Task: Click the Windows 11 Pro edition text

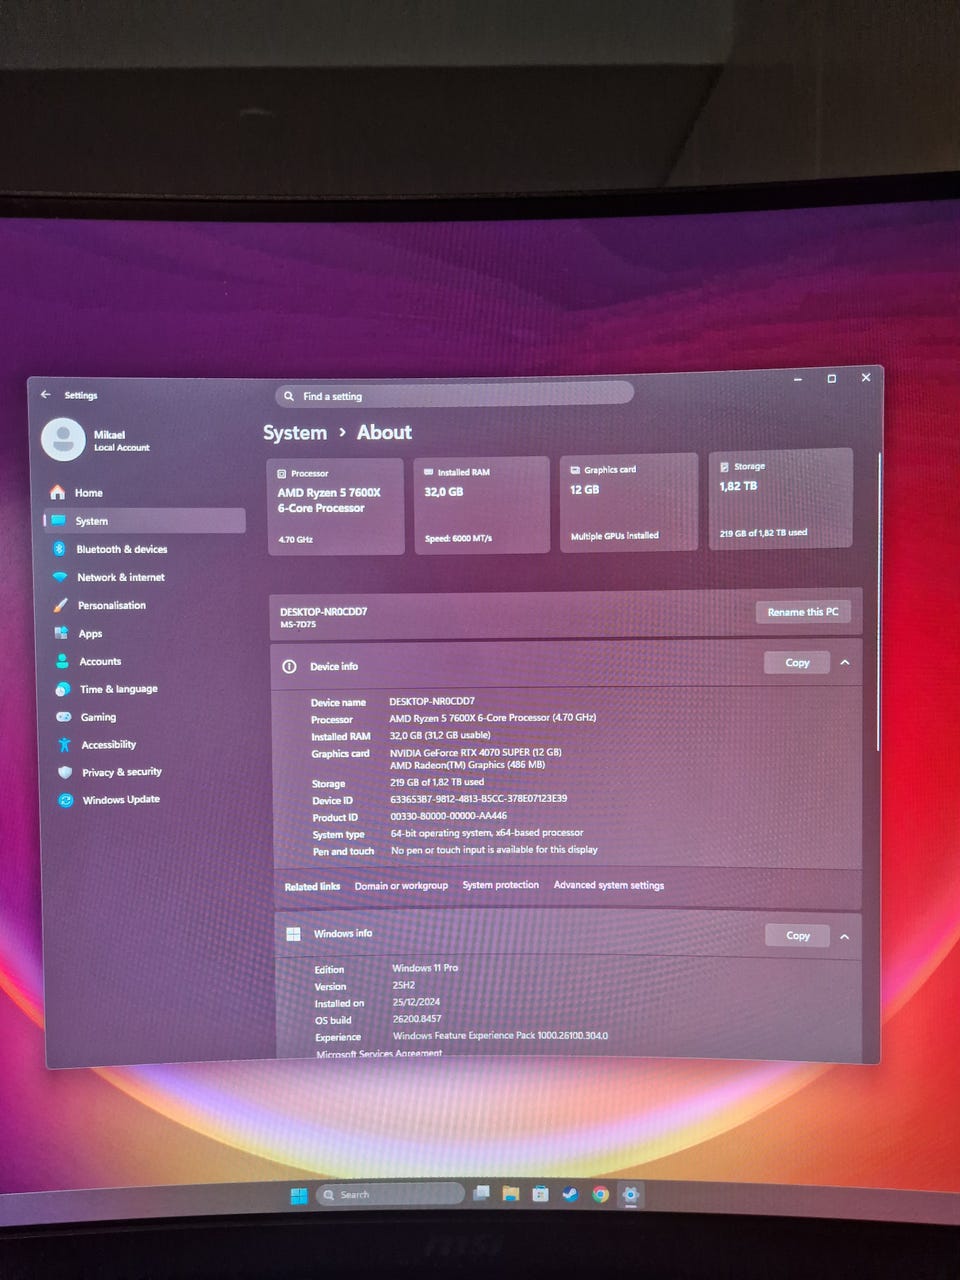Action: point(425,968)
